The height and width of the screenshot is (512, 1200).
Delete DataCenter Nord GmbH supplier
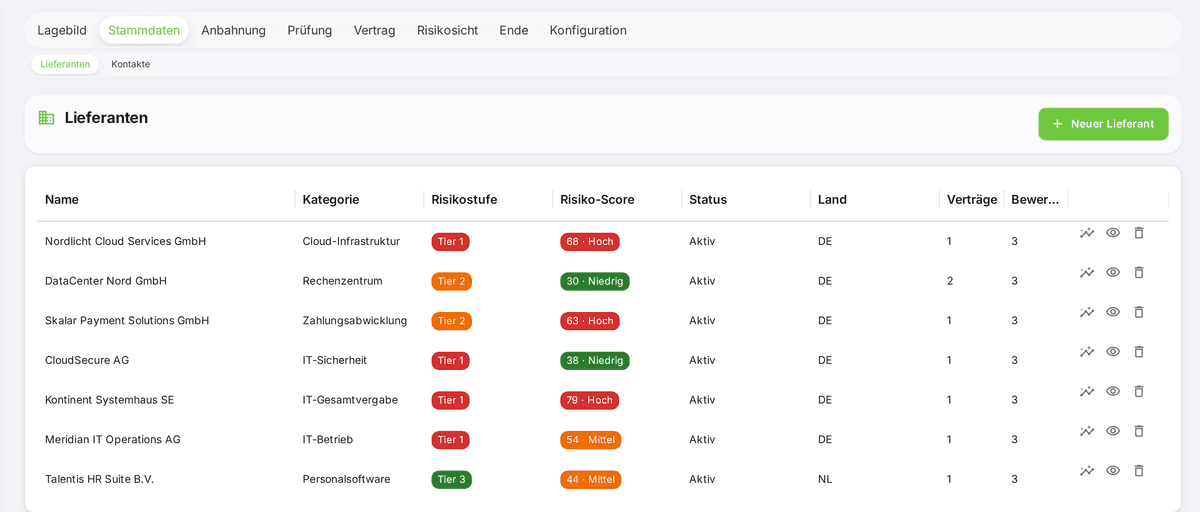1139,272
